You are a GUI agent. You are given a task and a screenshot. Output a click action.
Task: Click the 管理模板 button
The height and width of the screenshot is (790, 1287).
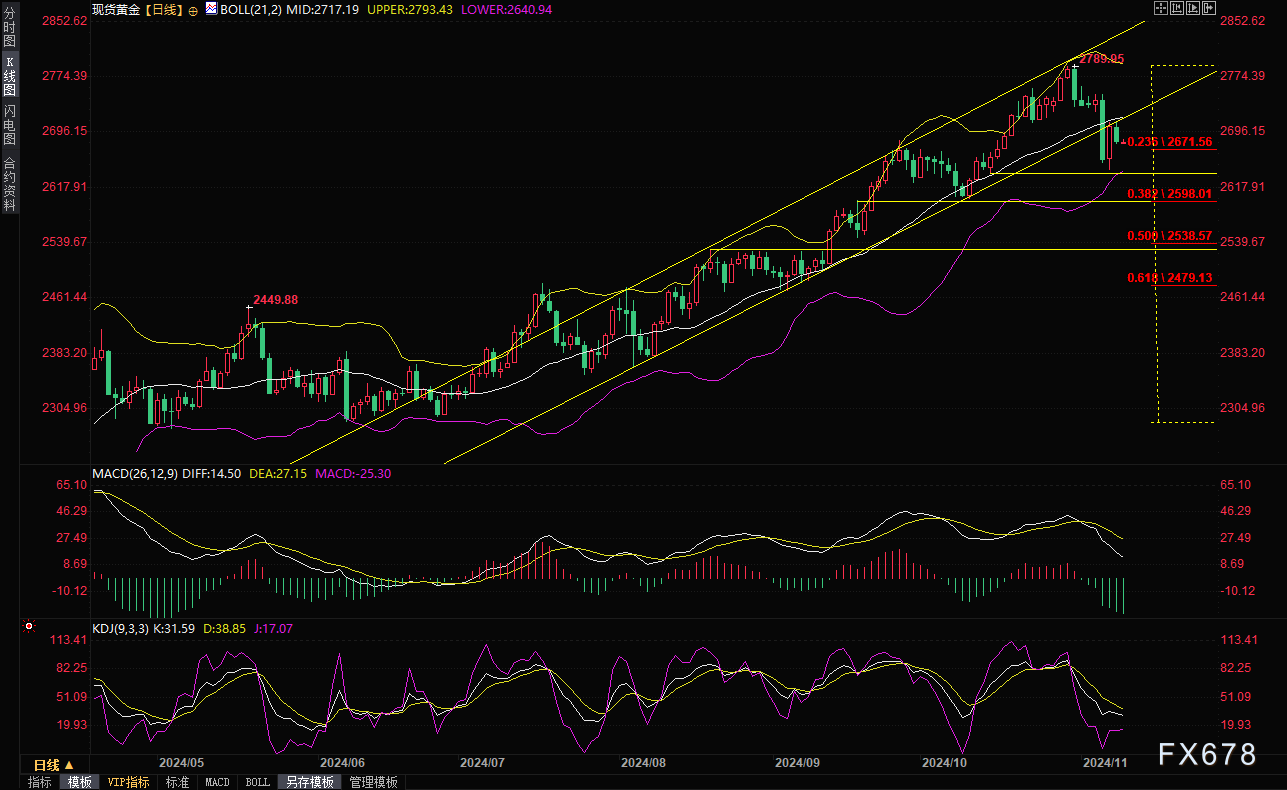(x=373, y=782)
